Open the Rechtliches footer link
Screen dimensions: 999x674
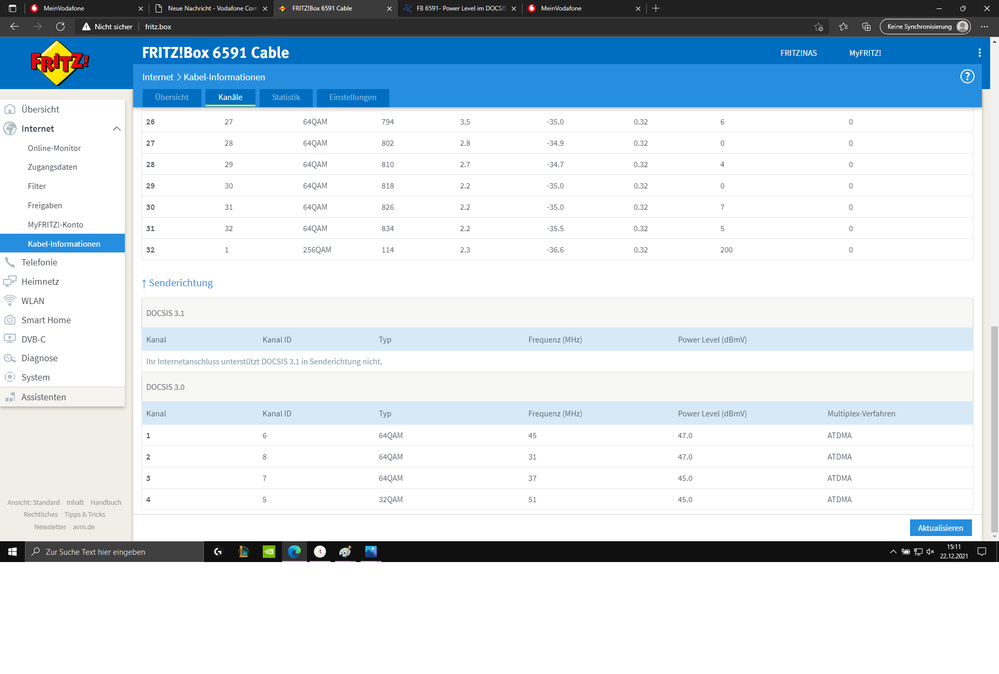tap(41, 514)
